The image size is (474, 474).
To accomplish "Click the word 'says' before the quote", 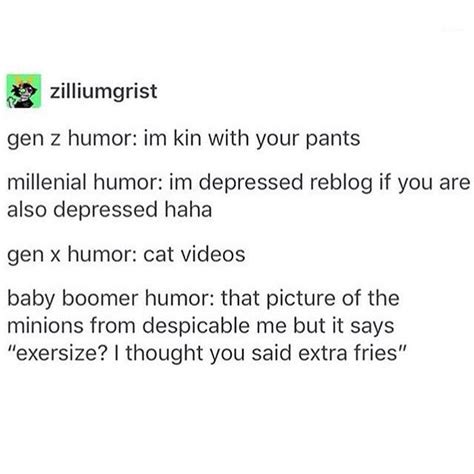I will tap(372, 327).
